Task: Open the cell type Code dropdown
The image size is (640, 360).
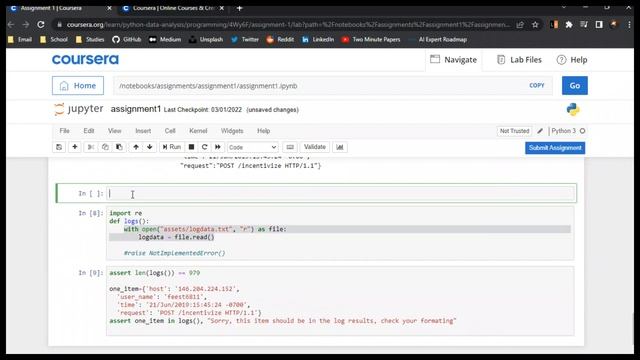Action: 253,147
